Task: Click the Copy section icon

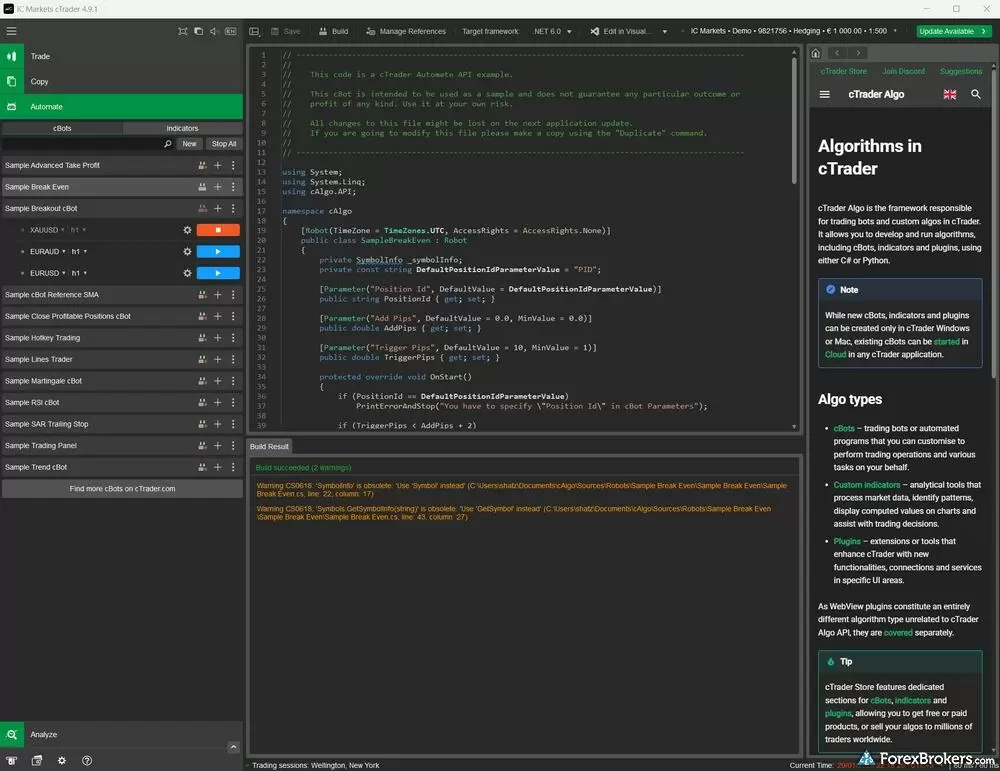Action: tap(11, 81)
